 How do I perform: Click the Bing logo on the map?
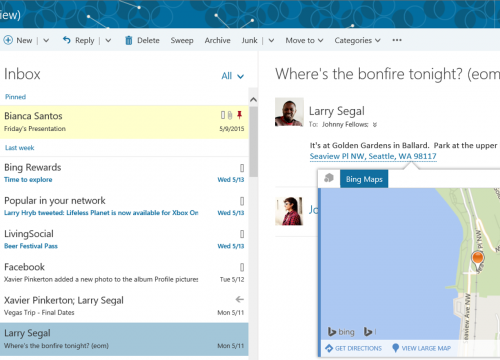click(x=341, y=332)
